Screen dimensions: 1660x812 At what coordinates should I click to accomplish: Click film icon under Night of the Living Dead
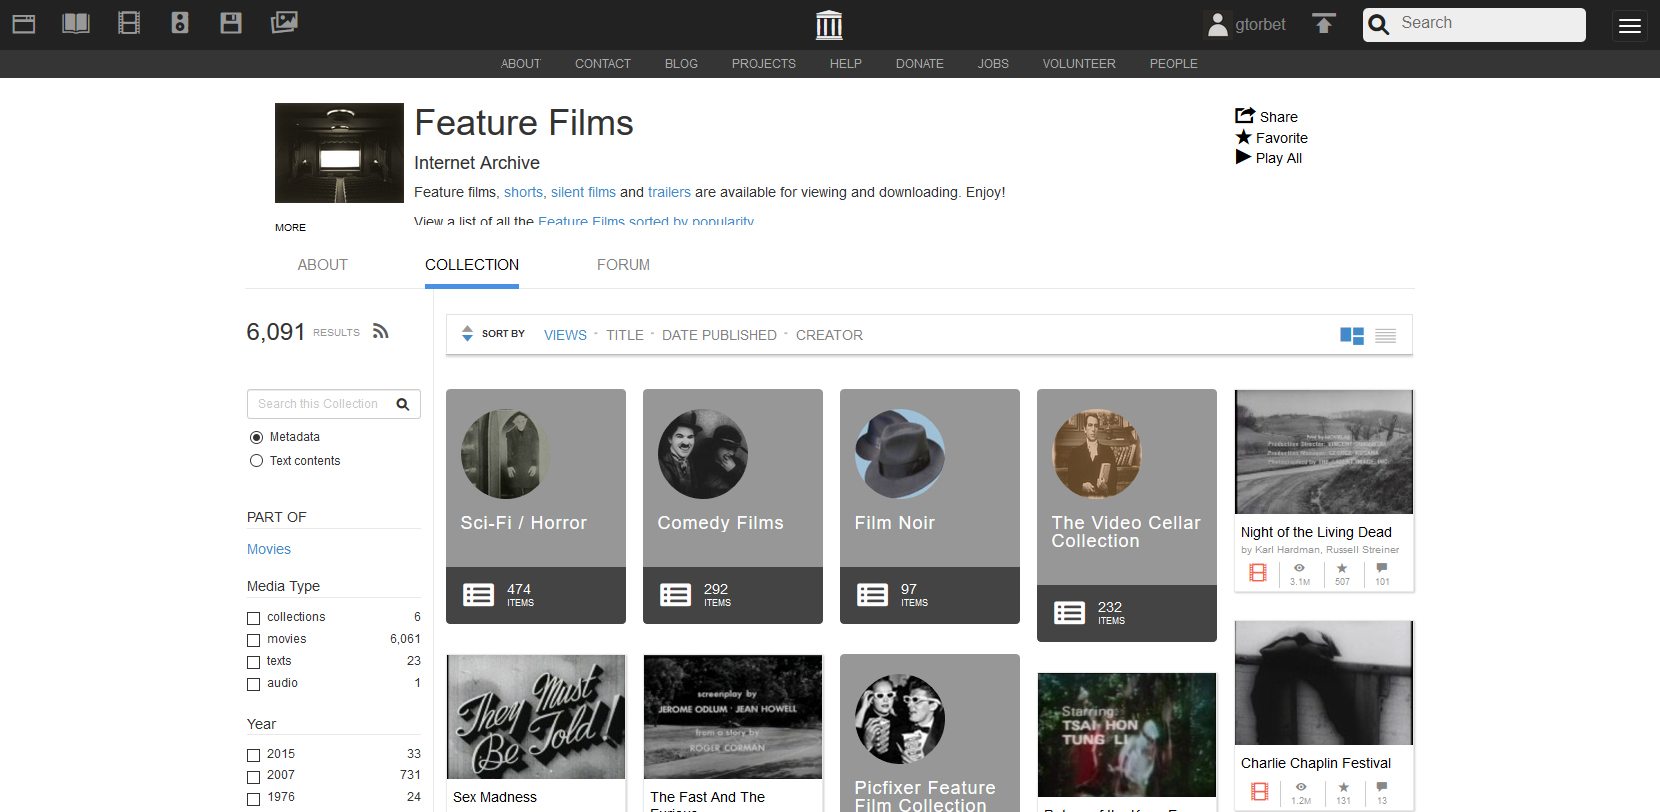pyautogui.click(x=1258, y=573)
